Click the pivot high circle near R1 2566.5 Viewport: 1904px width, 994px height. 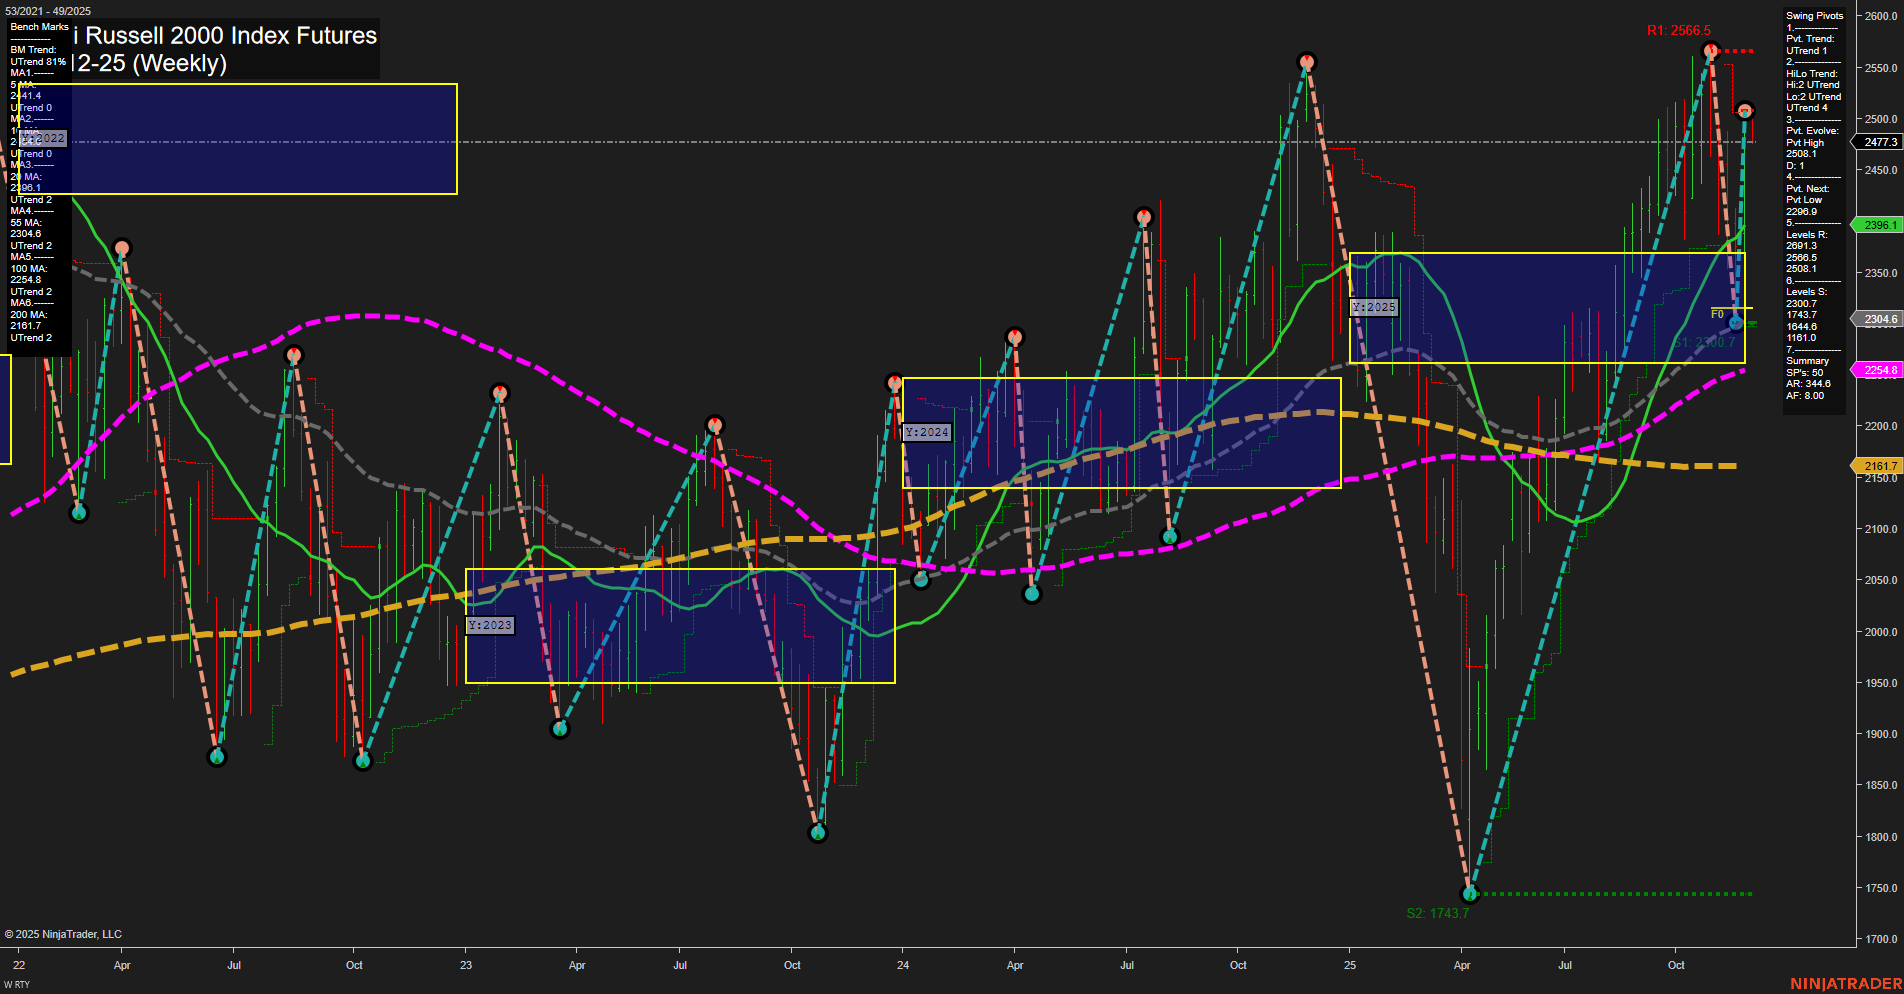click(x=1710, y=48)
